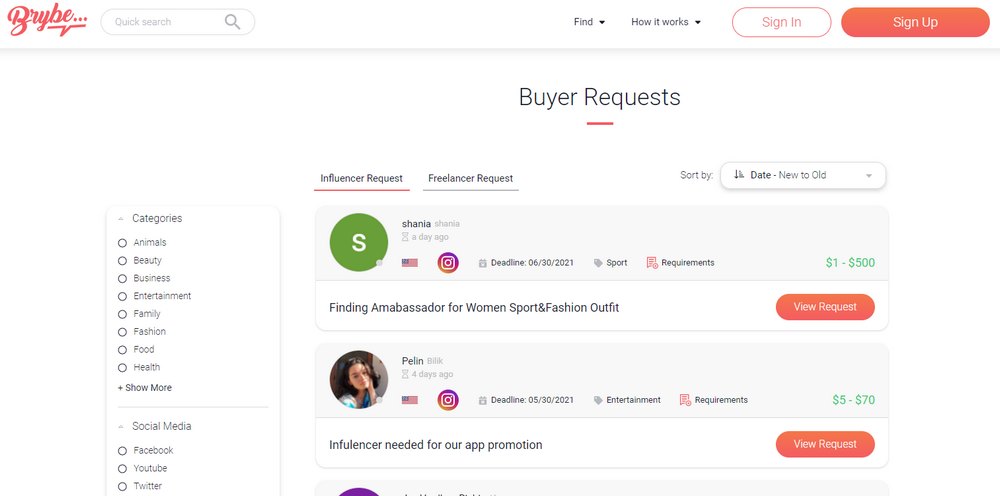This screenshot has height=496, width=1000.
Task: Click Instagram icon in shania's request
Action: [x=448, y=263]
